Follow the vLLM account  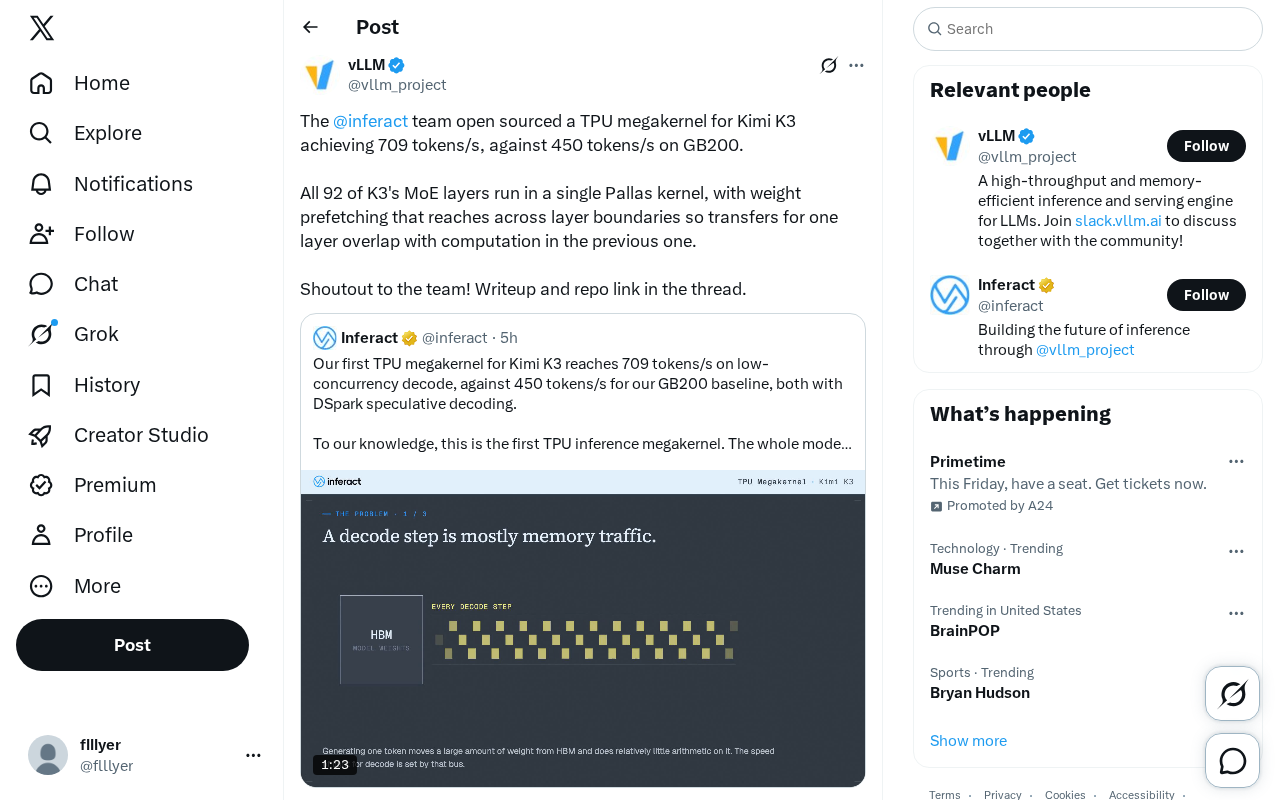tap(1206, 146)
